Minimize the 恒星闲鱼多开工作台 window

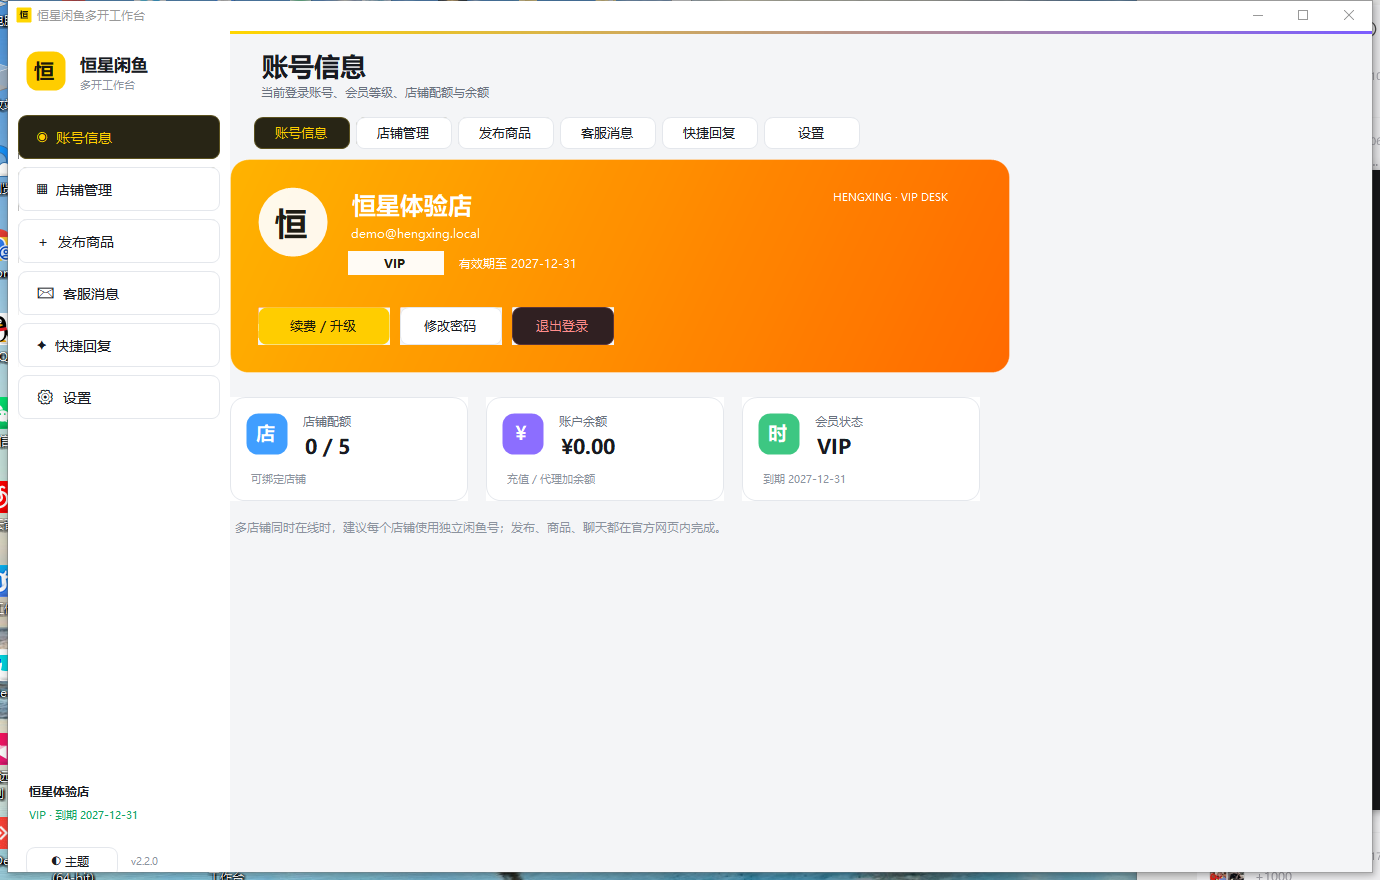tap(1258, 15)
